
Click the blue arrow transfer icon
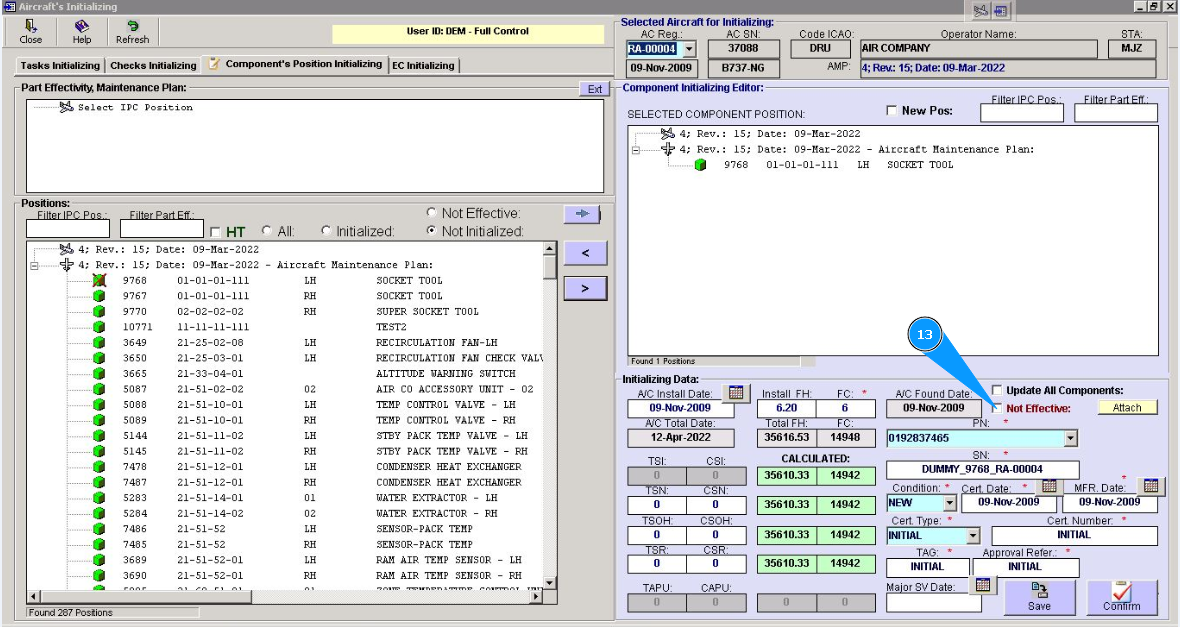[581, 213]
